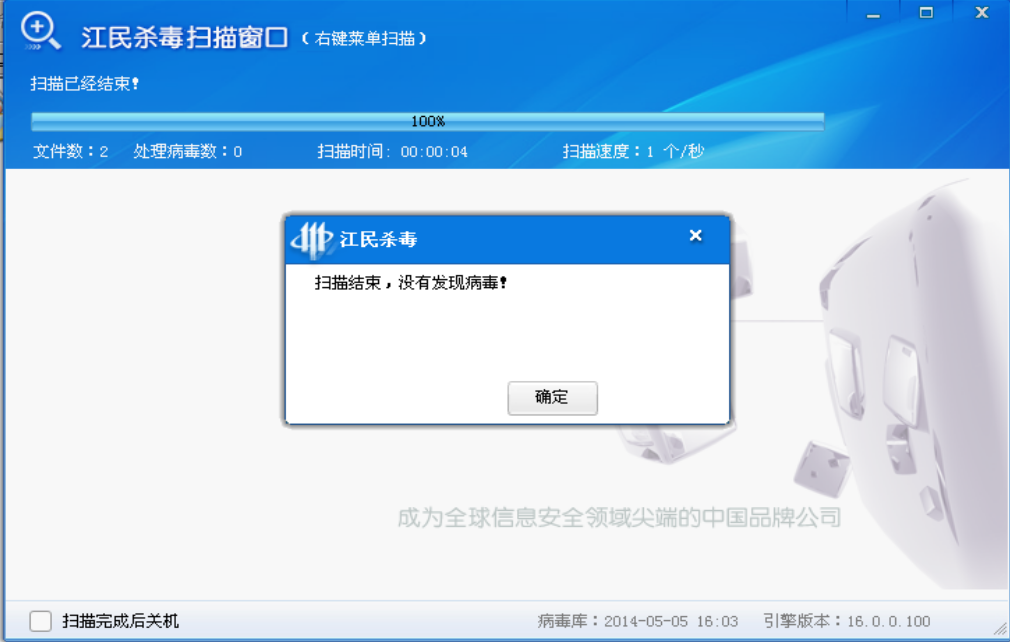Screen dimensions: 1010x642
Task: Click the 扫描结束,没有发现病毒 message text
Action: coord(411,283)
